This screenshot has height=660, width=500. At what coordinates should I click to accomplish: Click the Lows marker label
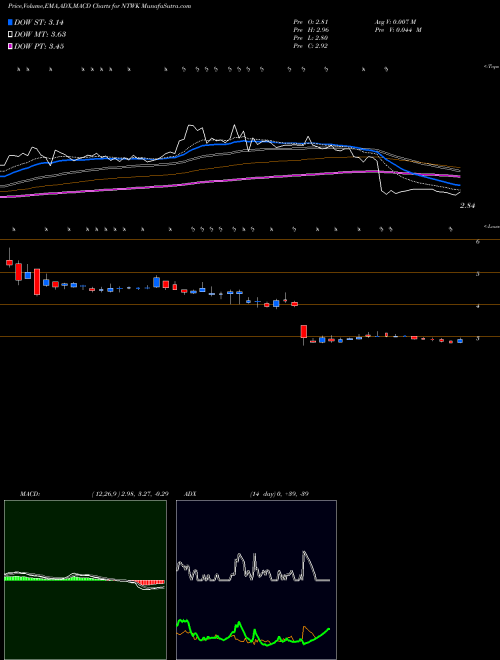pos(492,226)
